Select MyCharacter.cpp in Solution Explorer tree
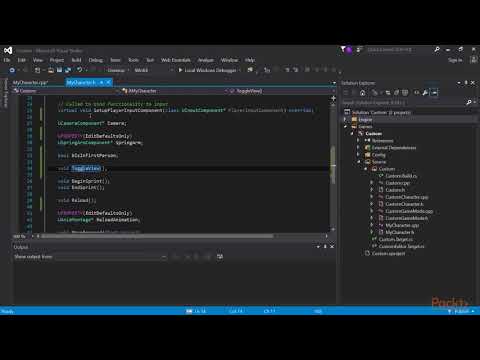 tap(402, 225)
